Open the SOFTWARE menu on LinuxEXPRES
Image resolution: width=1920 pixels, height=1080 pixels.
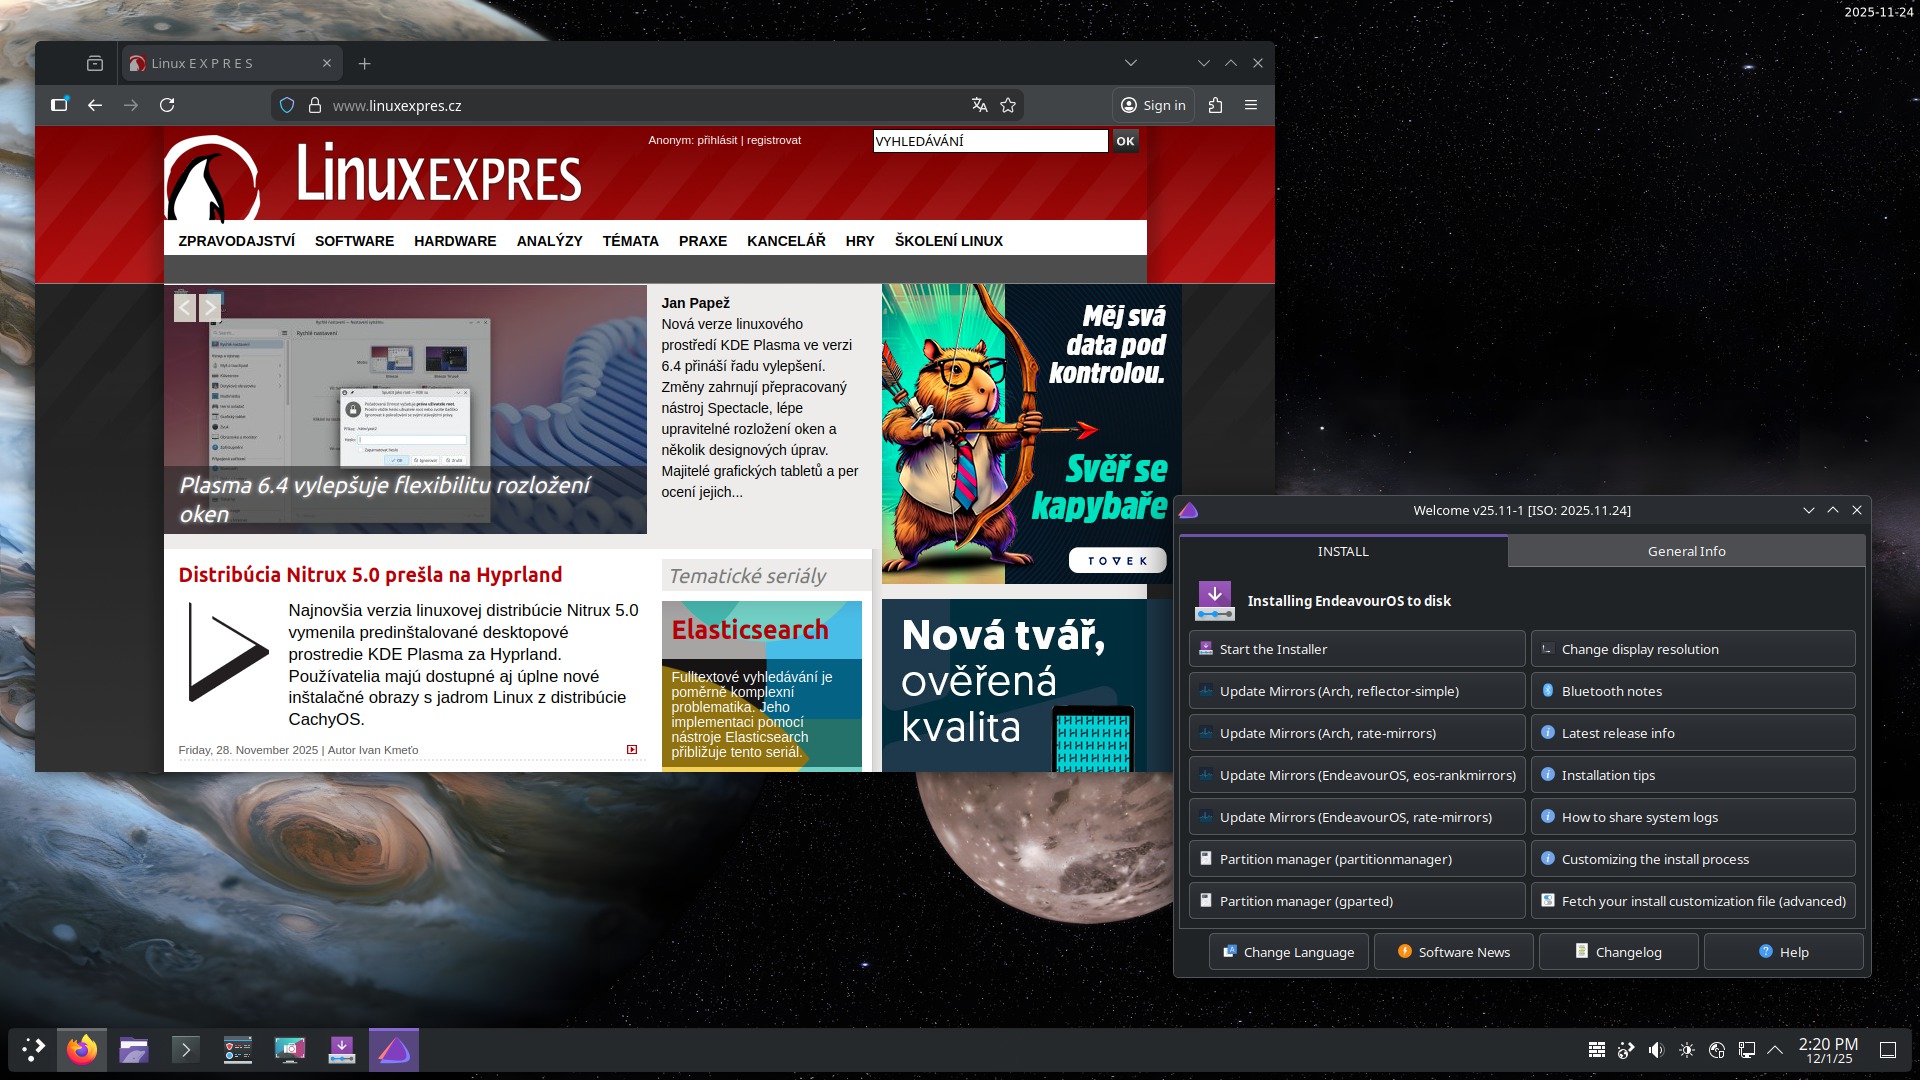pyautogui.click(x=354, y=241)
